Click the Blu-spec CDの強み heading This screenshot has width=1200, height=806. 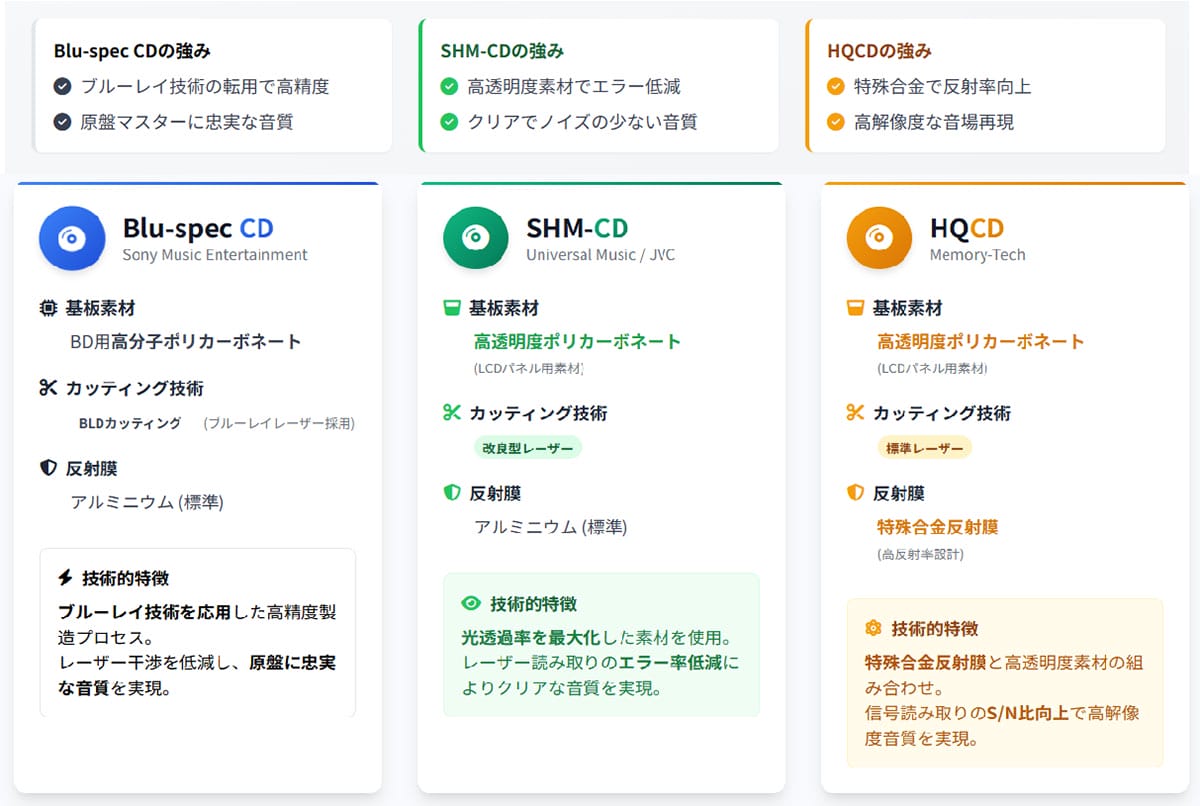click(x=131, y=51)
